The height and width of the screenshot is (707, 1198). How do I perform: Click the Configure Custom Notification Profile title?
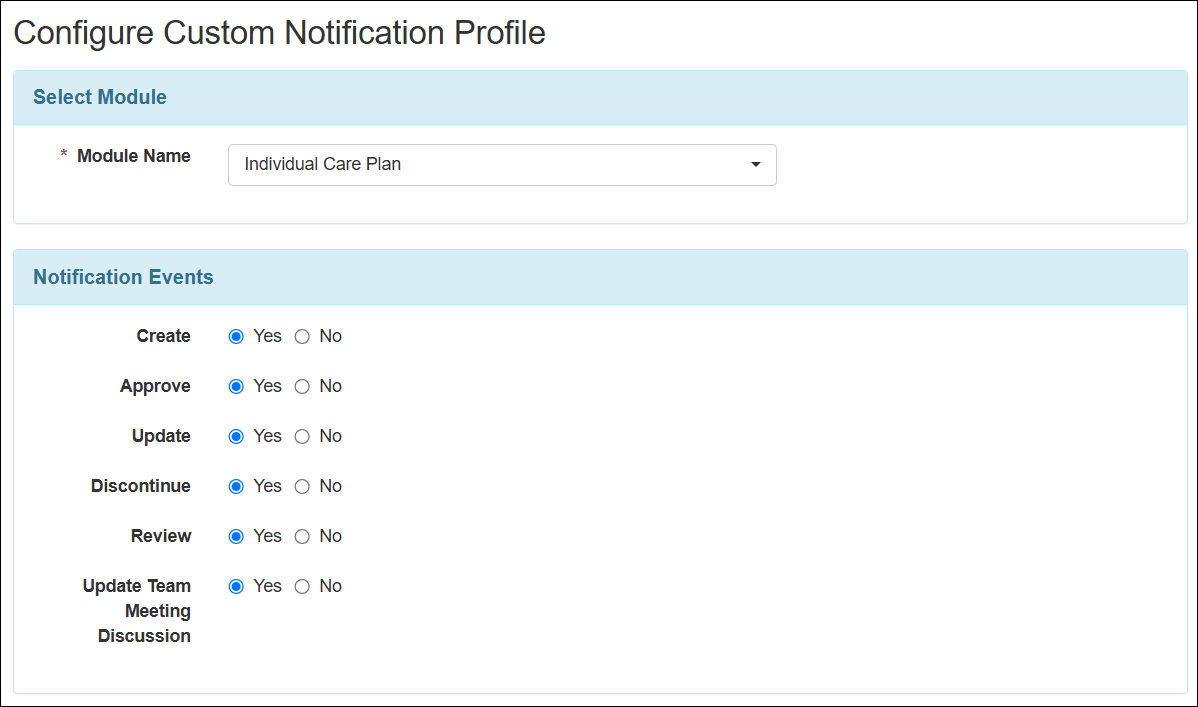(280, 33)
